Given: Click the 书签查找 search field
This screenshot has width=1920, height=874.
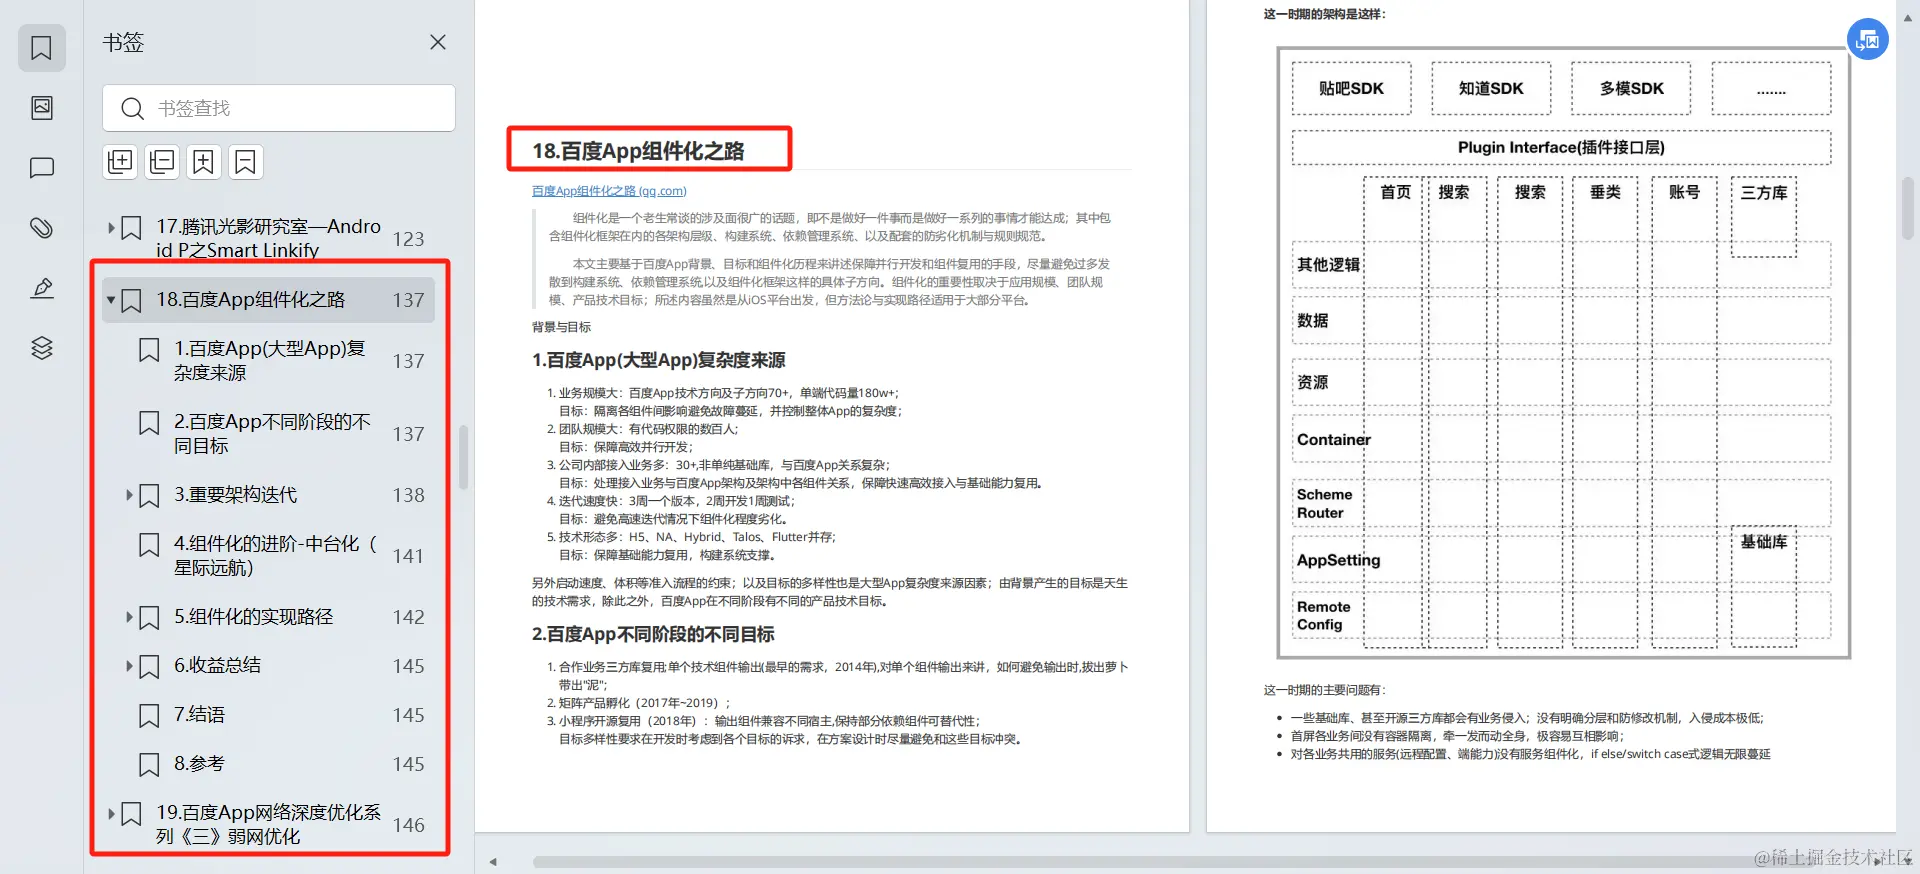Looking at the screenshot, I should (278, 108).
